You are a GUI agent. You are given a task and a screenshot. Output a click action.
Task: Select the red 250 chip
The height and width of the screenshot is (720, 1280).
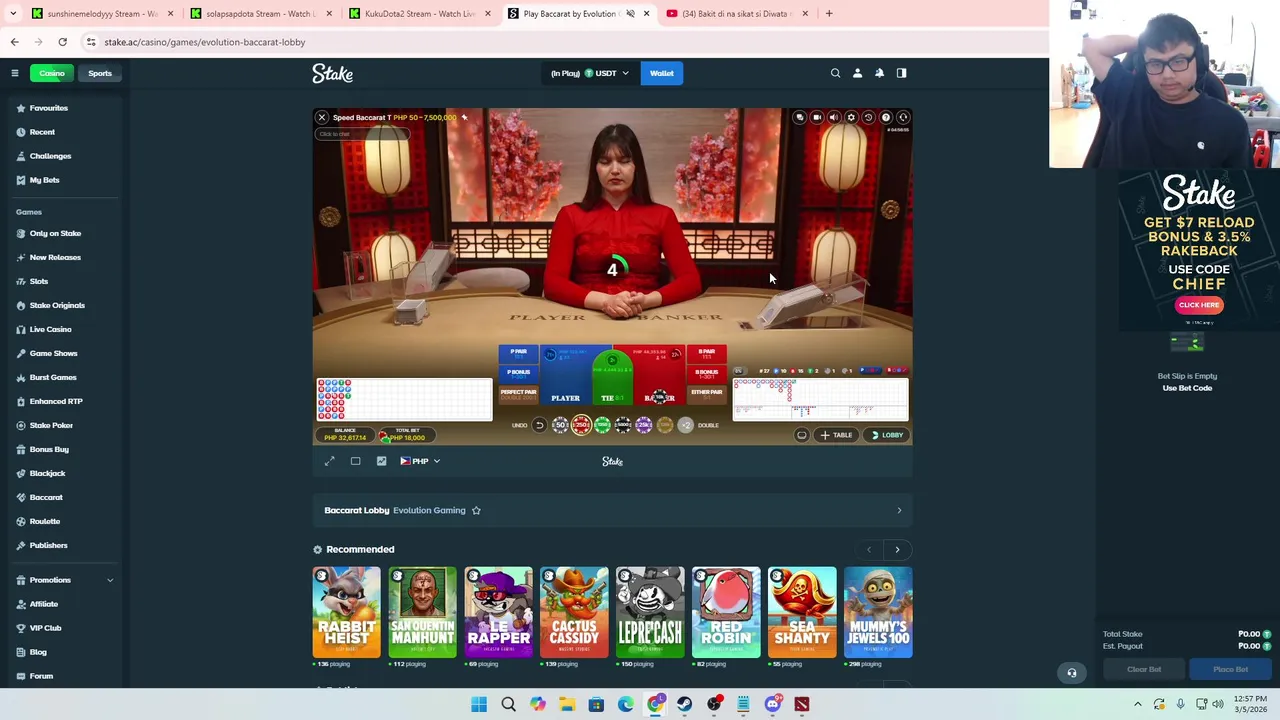581,425
